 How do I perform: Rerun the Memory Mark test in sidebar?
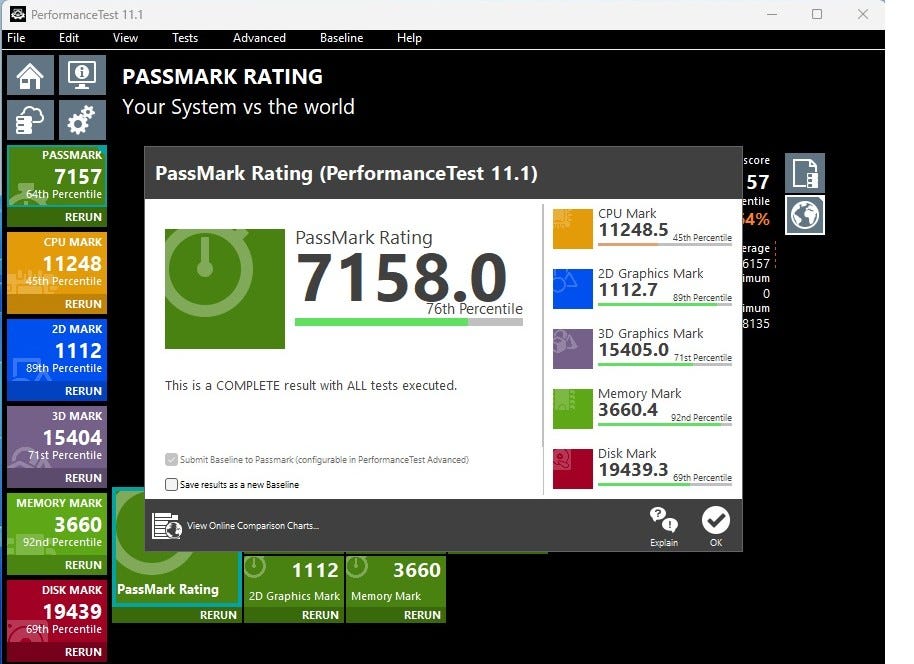tap(57, 565)
